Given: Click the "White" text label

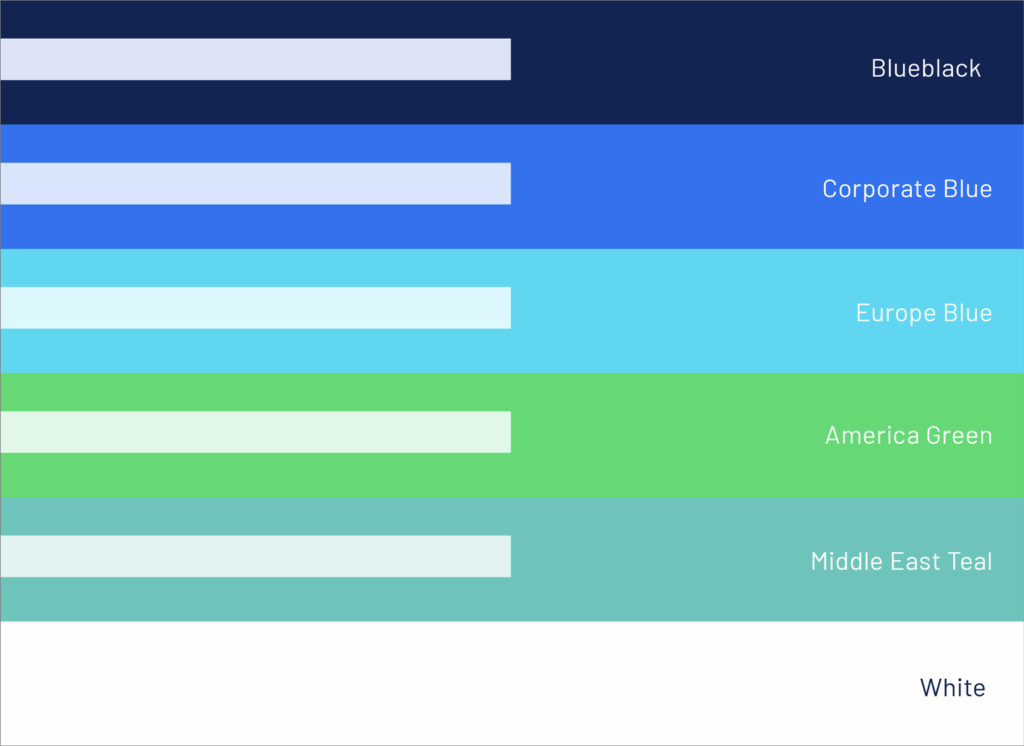Looking at the screenshot, I should pyautogui.click(x=952, y=688).
